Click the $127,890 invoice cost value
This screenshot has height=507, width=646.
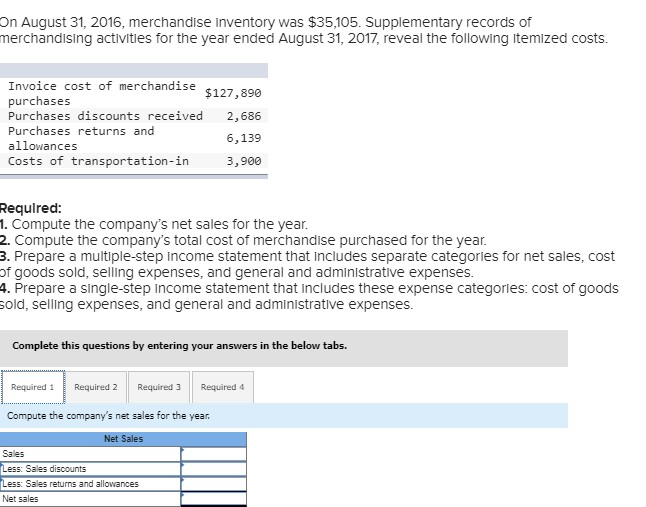(x=233, y=93)
